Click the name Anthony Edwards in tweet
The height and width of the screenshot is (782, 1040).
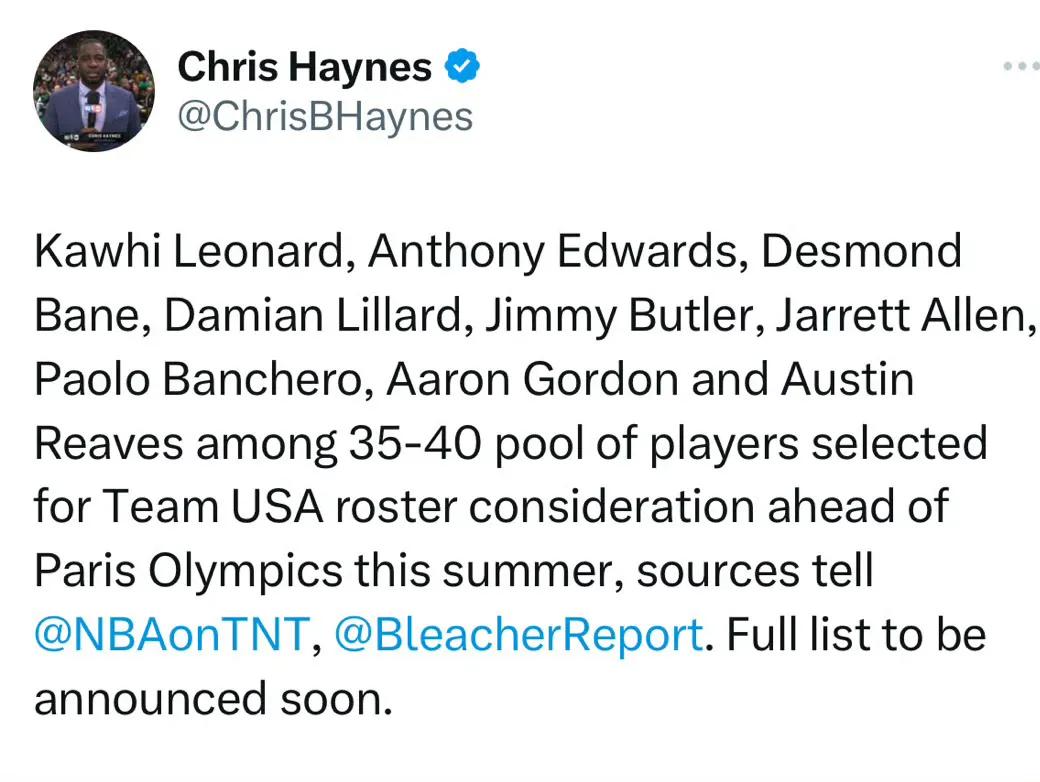point(552,253)
